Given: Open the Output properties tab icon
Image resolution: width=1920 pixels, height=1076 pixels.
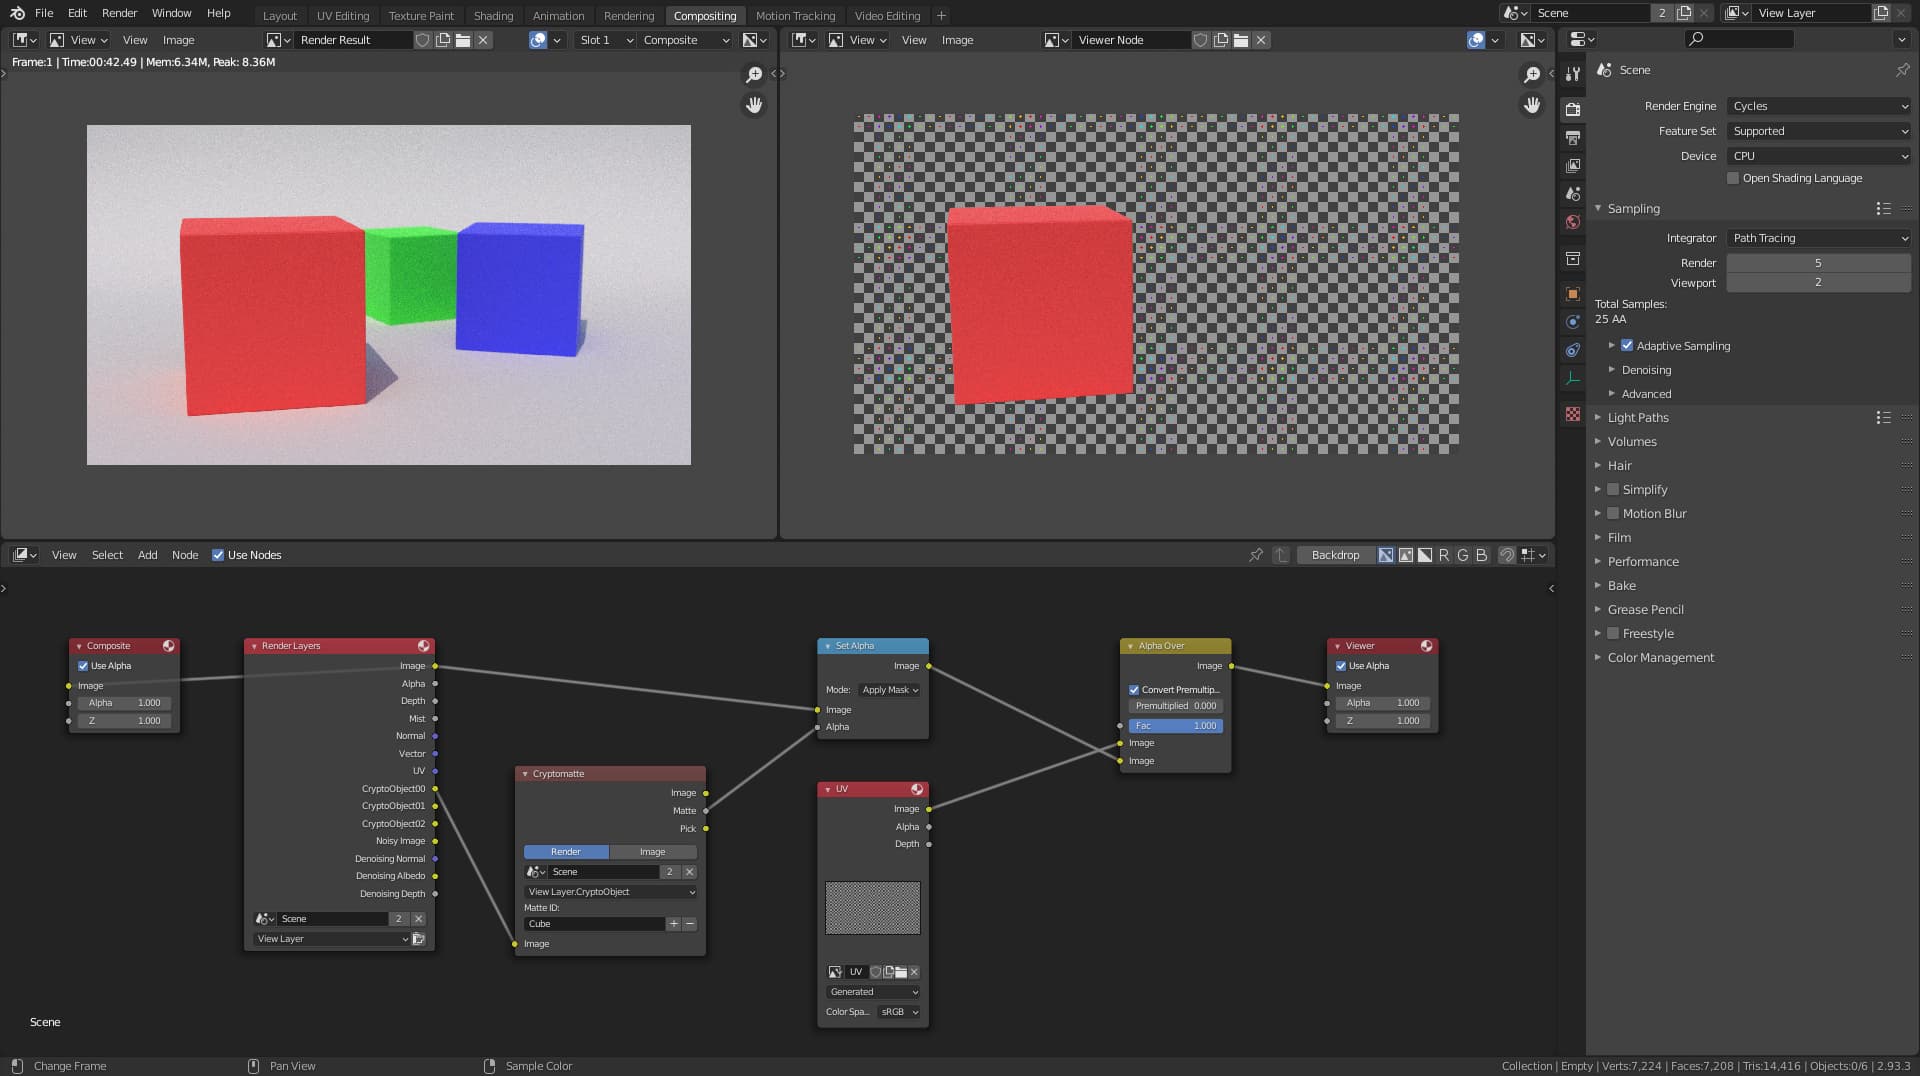Looking at the screenshot, I should pyautogui.click(x=1573, y=137).
